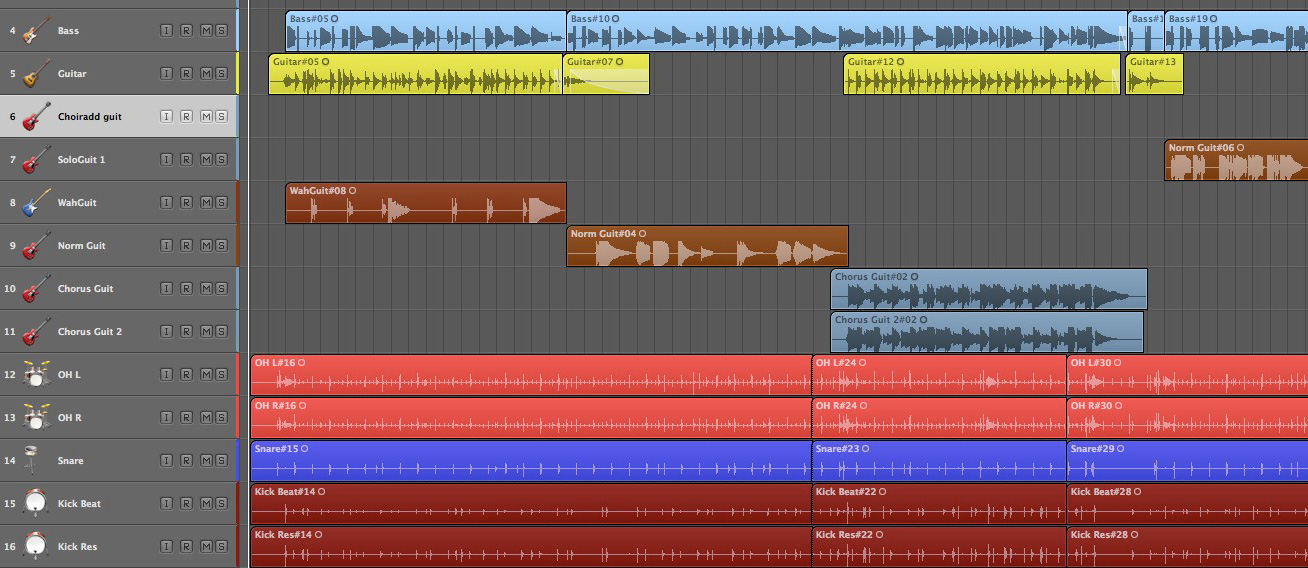Screen dimensions: 1308x568
Task: Mute the Bass track
Action: 206,31
